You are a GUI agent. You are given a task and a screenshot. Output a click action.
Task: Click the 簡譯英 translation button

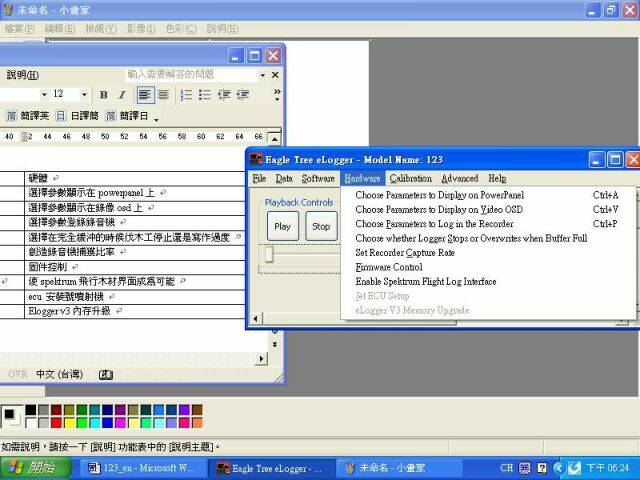[x=27, y=116]
